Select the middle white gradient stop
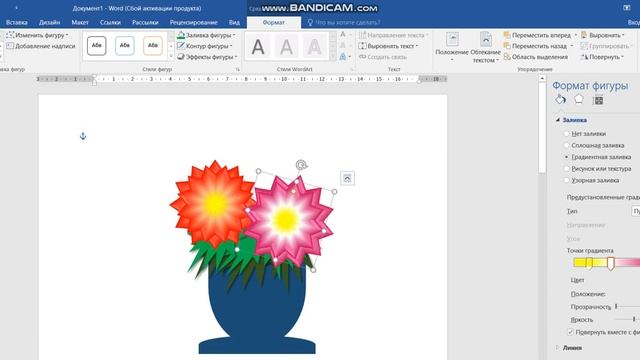Image resolution: width=640 pixels, height=360 pixels. point(611,264)
